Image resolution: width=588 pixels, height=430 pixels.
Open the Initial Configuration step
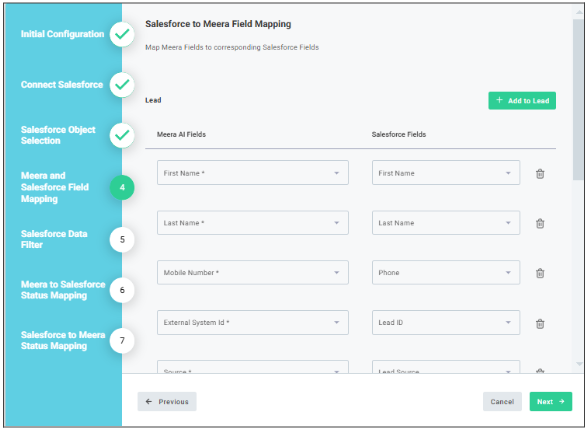[62, 34]
